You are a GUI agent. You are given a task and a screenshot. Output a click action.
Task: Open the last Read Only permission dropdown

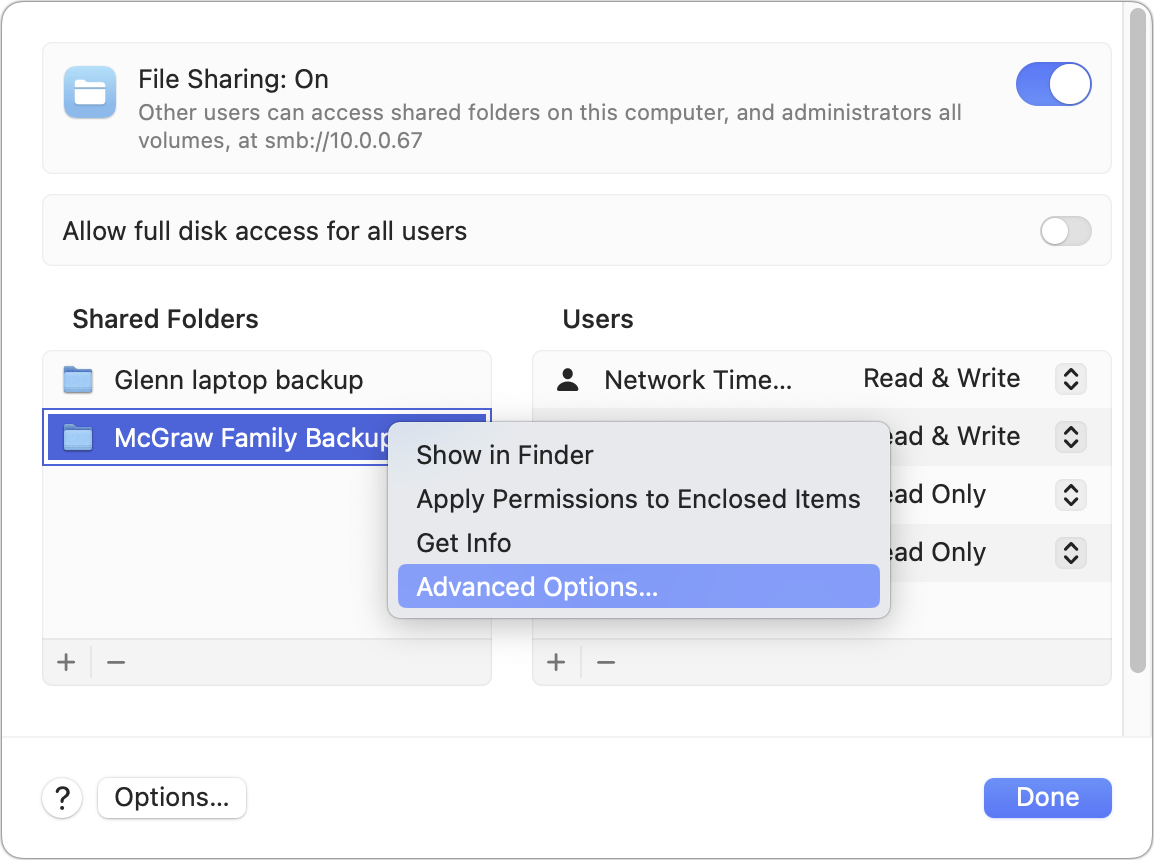point(1069,553)
